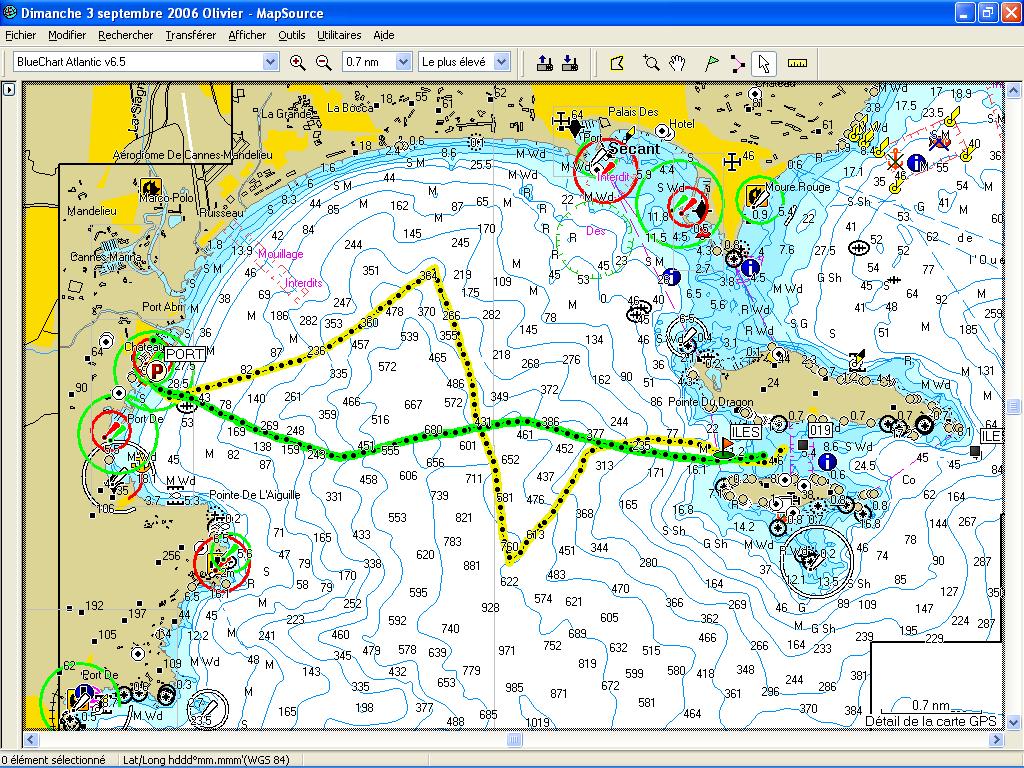Click the zoom out magnifier icon
This screenshot has height=768, width=1024.
(x=324, y=63)
